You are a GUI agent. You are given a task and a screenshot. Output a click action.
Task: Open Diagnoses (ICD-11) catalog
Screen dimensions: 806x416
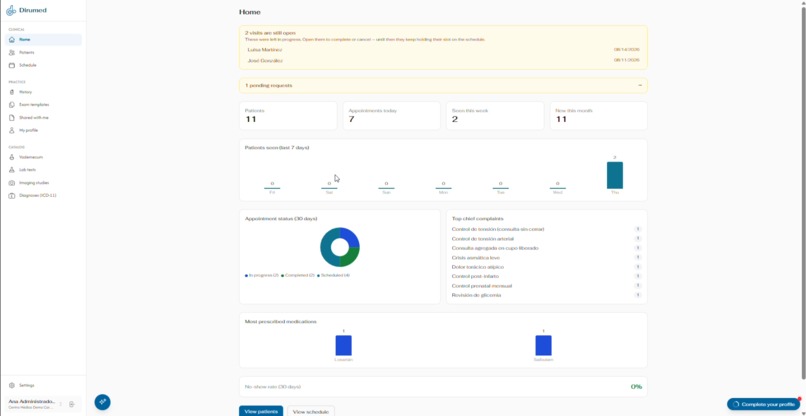43,196
